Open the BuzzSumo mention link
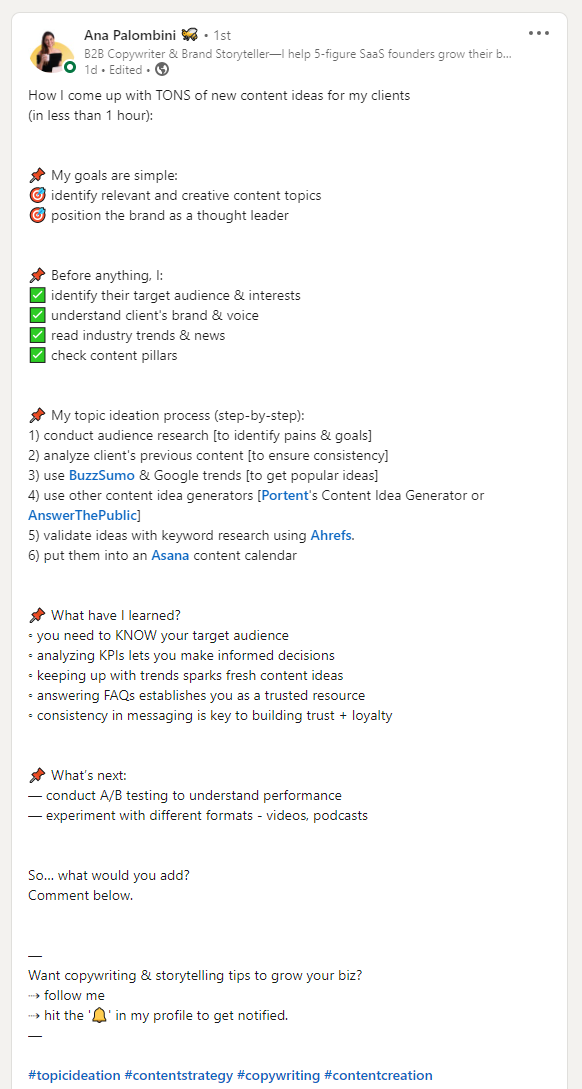 tap(101, 476)
